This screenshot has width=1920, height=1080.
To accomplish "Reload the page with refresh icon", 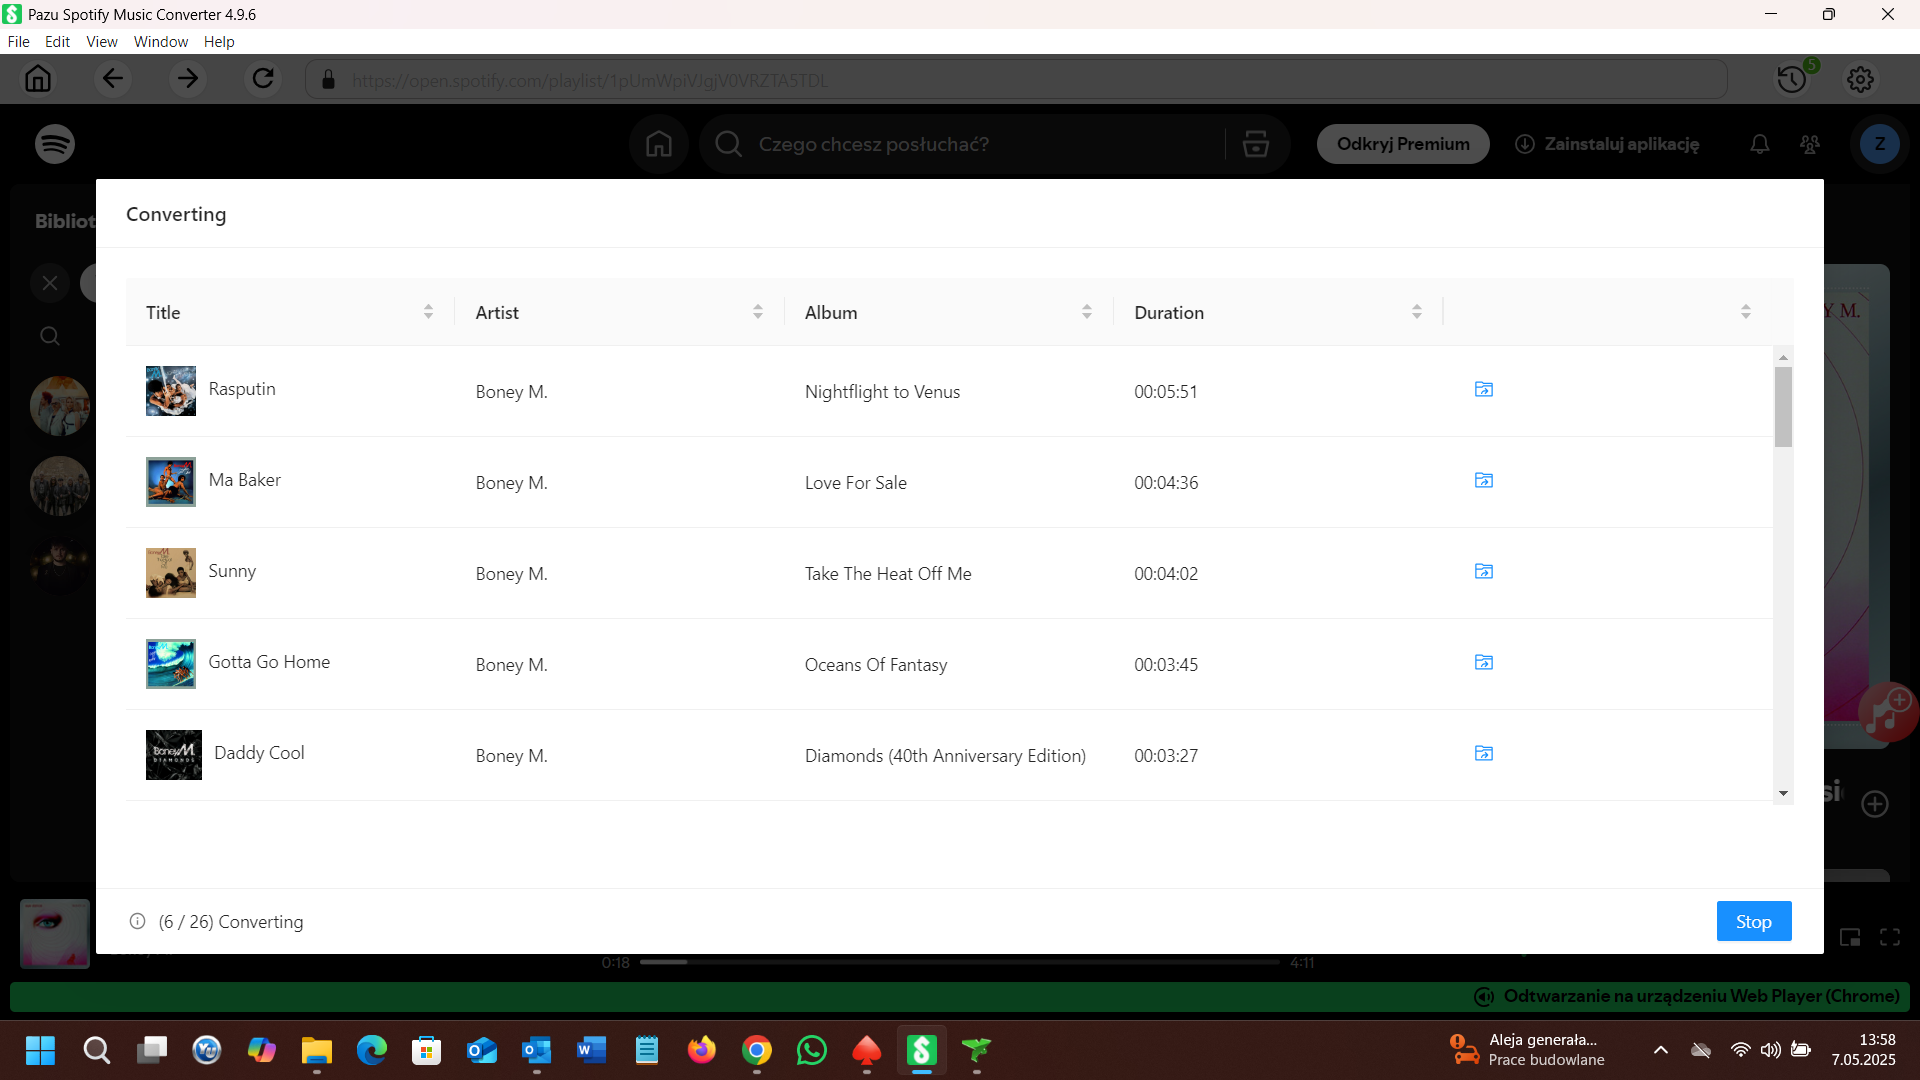I will tap(263, 79).
